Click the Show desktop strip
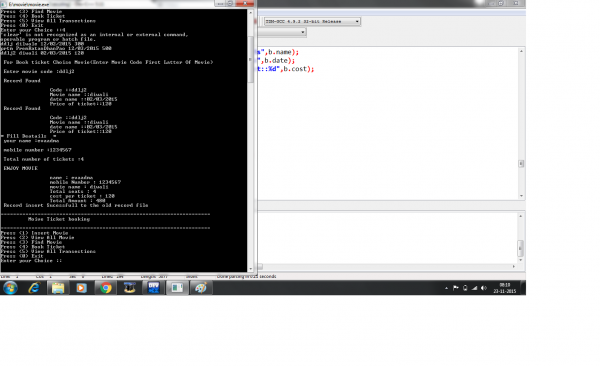 523,288
